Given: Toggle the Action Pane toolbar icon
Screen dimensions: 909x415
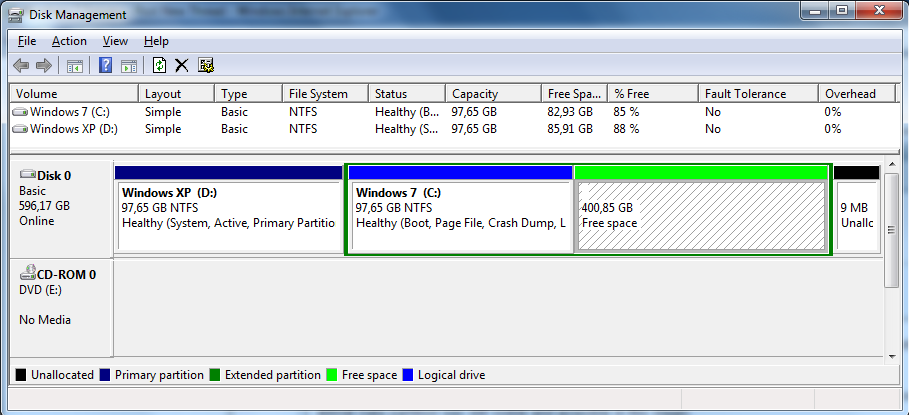Looking at the screenshot, I should (129, 65).
